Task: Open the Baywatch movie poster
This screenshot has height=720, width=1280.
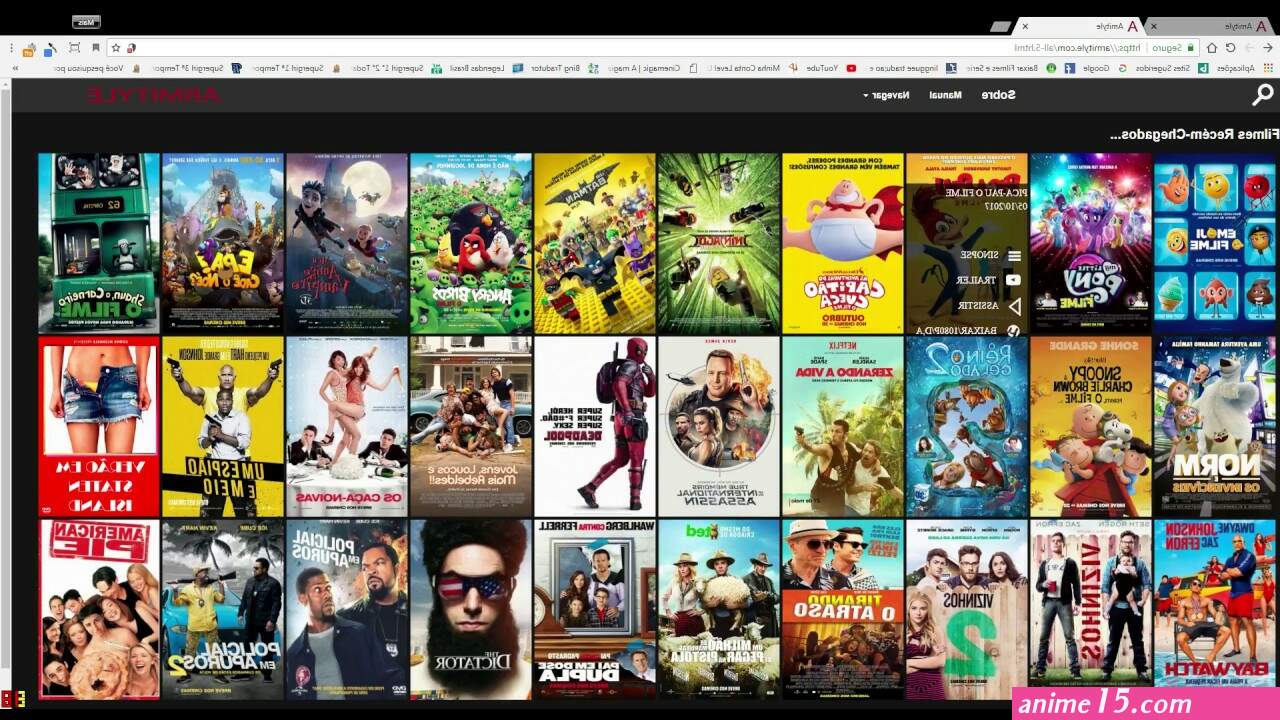Action: coord(1215,609)
